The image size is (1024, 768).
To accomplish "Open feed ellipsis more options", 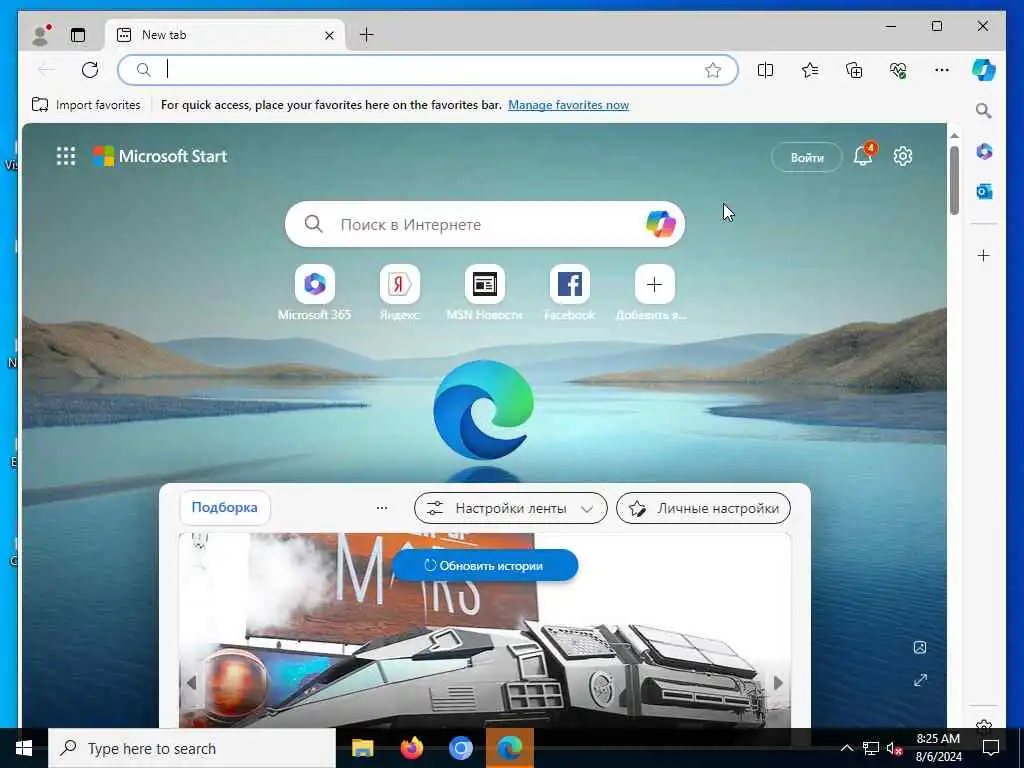I will click(x=382, y=507).
